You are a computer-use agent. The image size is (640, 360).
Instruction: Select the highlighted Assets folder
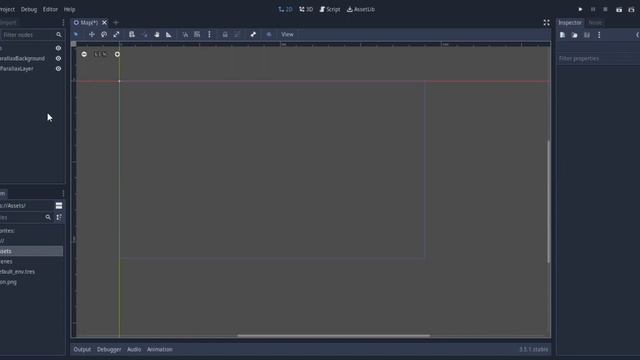[31, 251]
